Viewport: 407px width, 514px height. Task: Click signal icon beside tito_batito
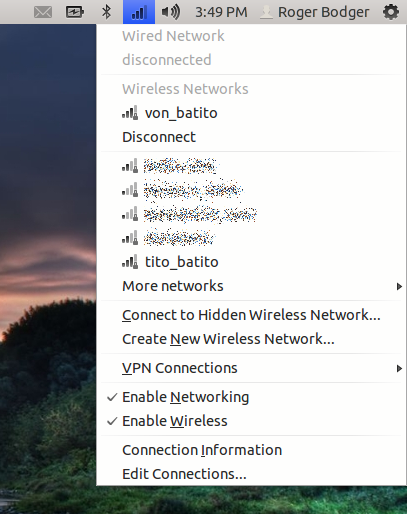[130, 262]
